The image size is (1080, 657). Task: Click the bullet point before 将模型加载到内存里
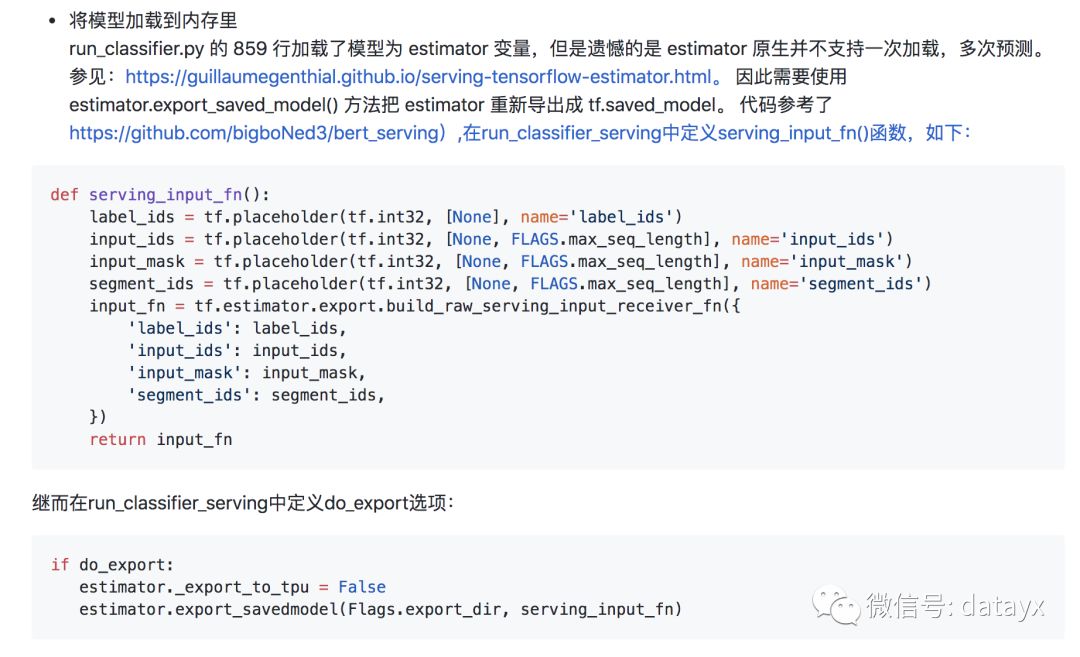pyautogui.click(x=52, y=21)
